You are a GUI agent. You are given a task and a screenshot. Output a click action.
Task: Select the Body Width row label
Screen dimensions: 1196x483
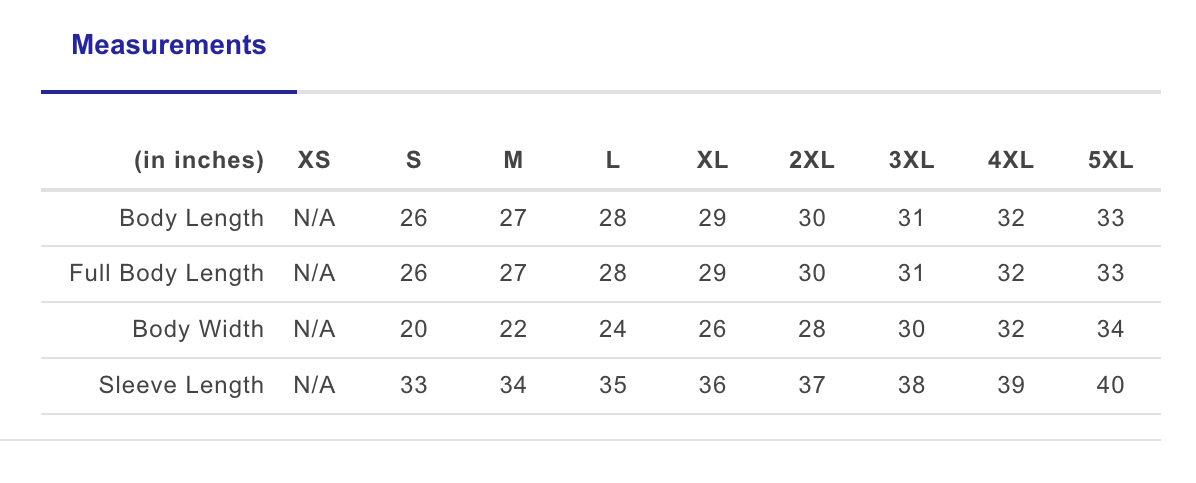[x=198, y=330]
